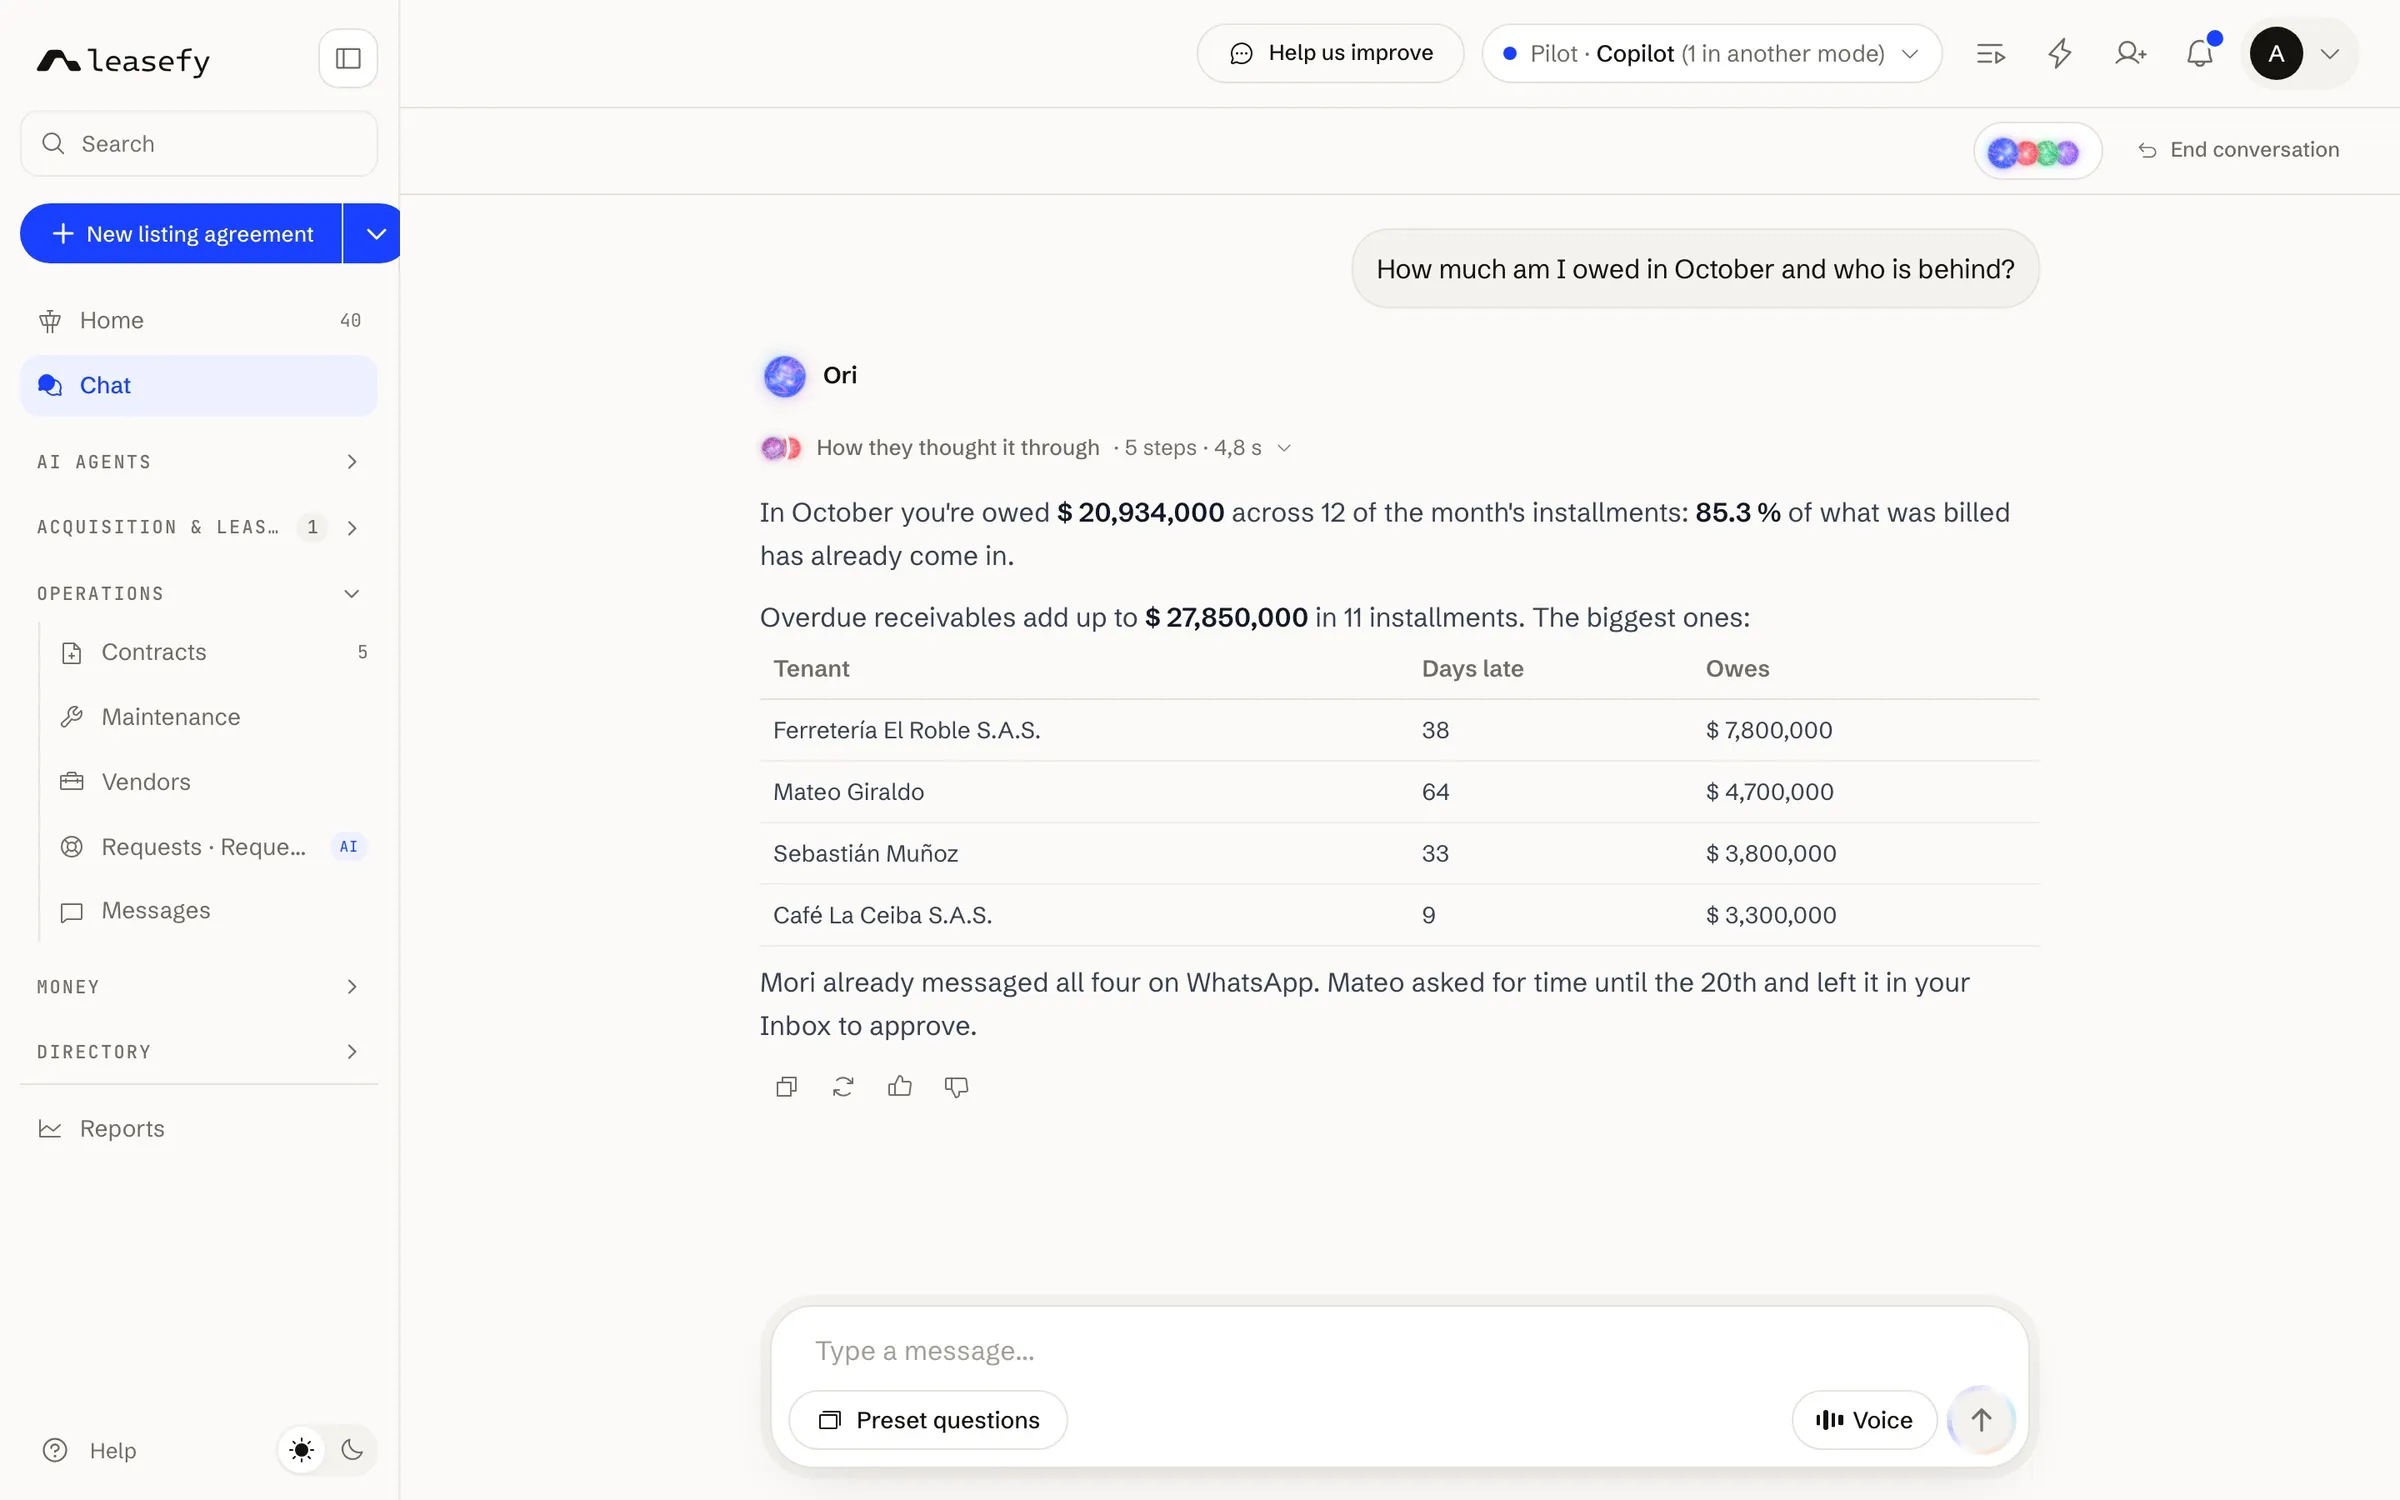Screen dimensions: 2400x1500
Task: Expand the Directory section
Action: (x=198, y=1052)
